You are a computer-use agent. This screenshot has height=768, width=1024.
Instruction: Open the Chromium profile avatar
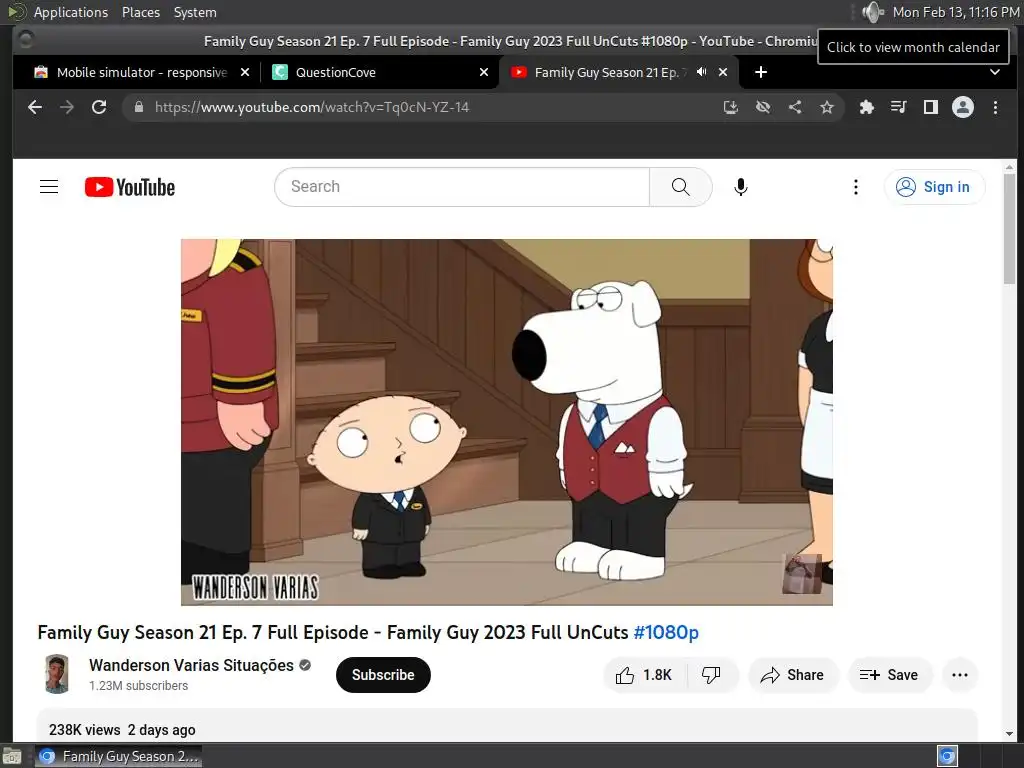point(963,107)
